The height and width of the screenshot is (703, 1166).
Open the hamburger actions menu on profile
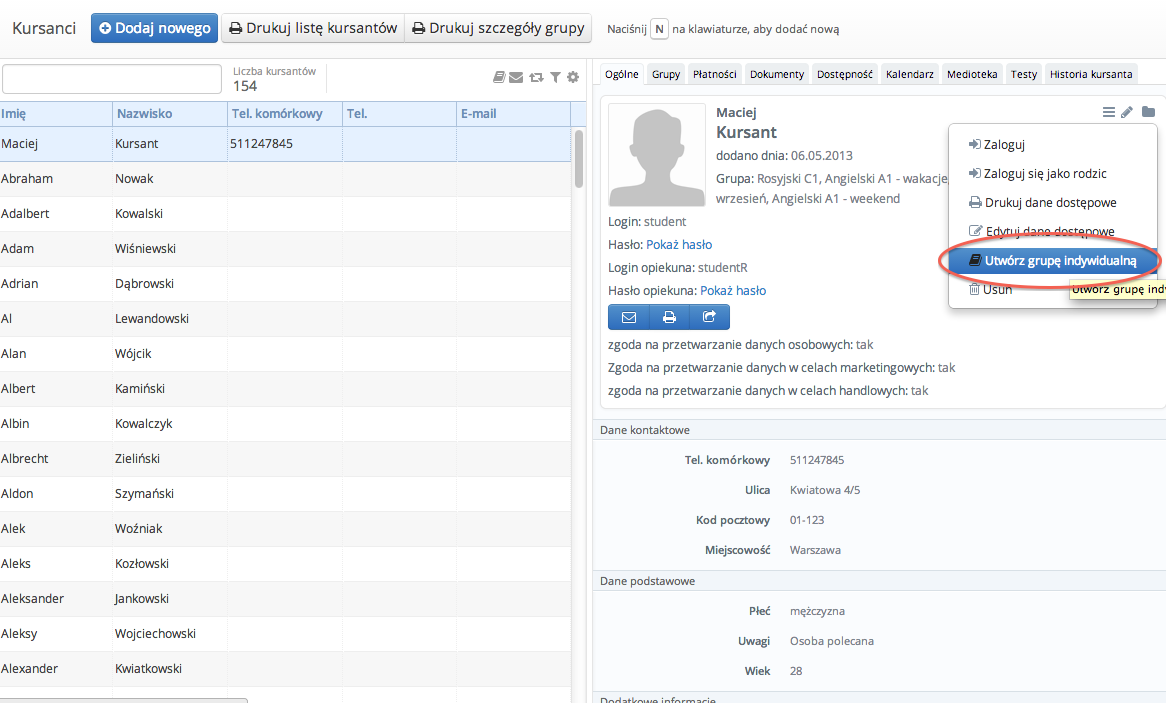[x=1108, y=113]
